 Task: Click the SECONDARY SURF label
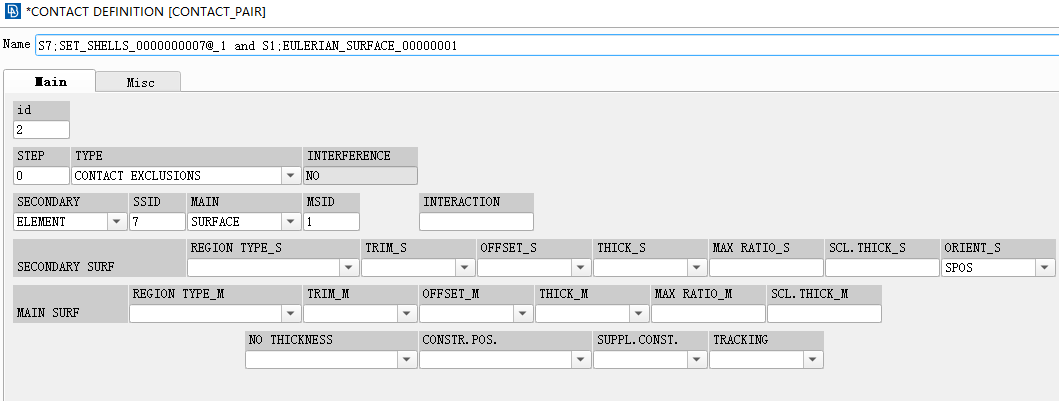point(66,267)
